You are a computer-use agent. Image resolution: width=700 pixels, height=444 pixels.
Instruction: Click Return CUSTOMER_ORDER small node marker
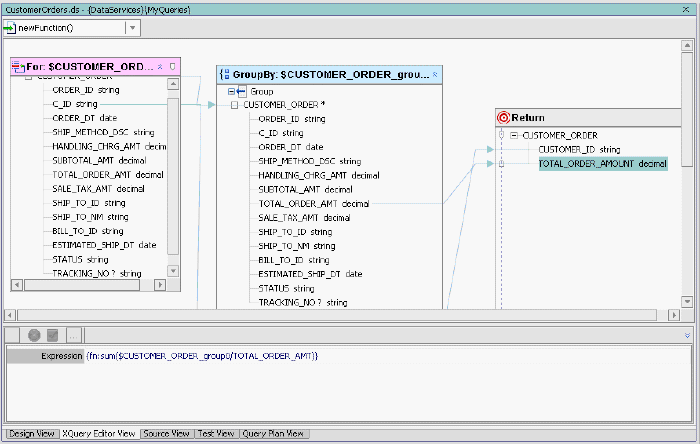click(x=501, y=135)
